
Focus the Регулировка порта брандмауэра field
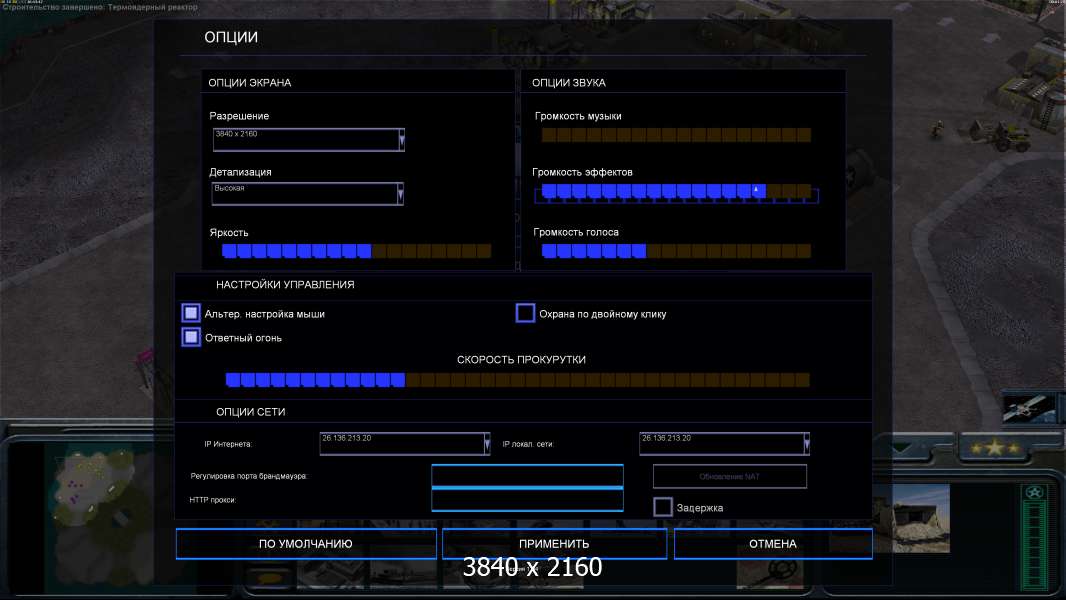tap(528, 476)
